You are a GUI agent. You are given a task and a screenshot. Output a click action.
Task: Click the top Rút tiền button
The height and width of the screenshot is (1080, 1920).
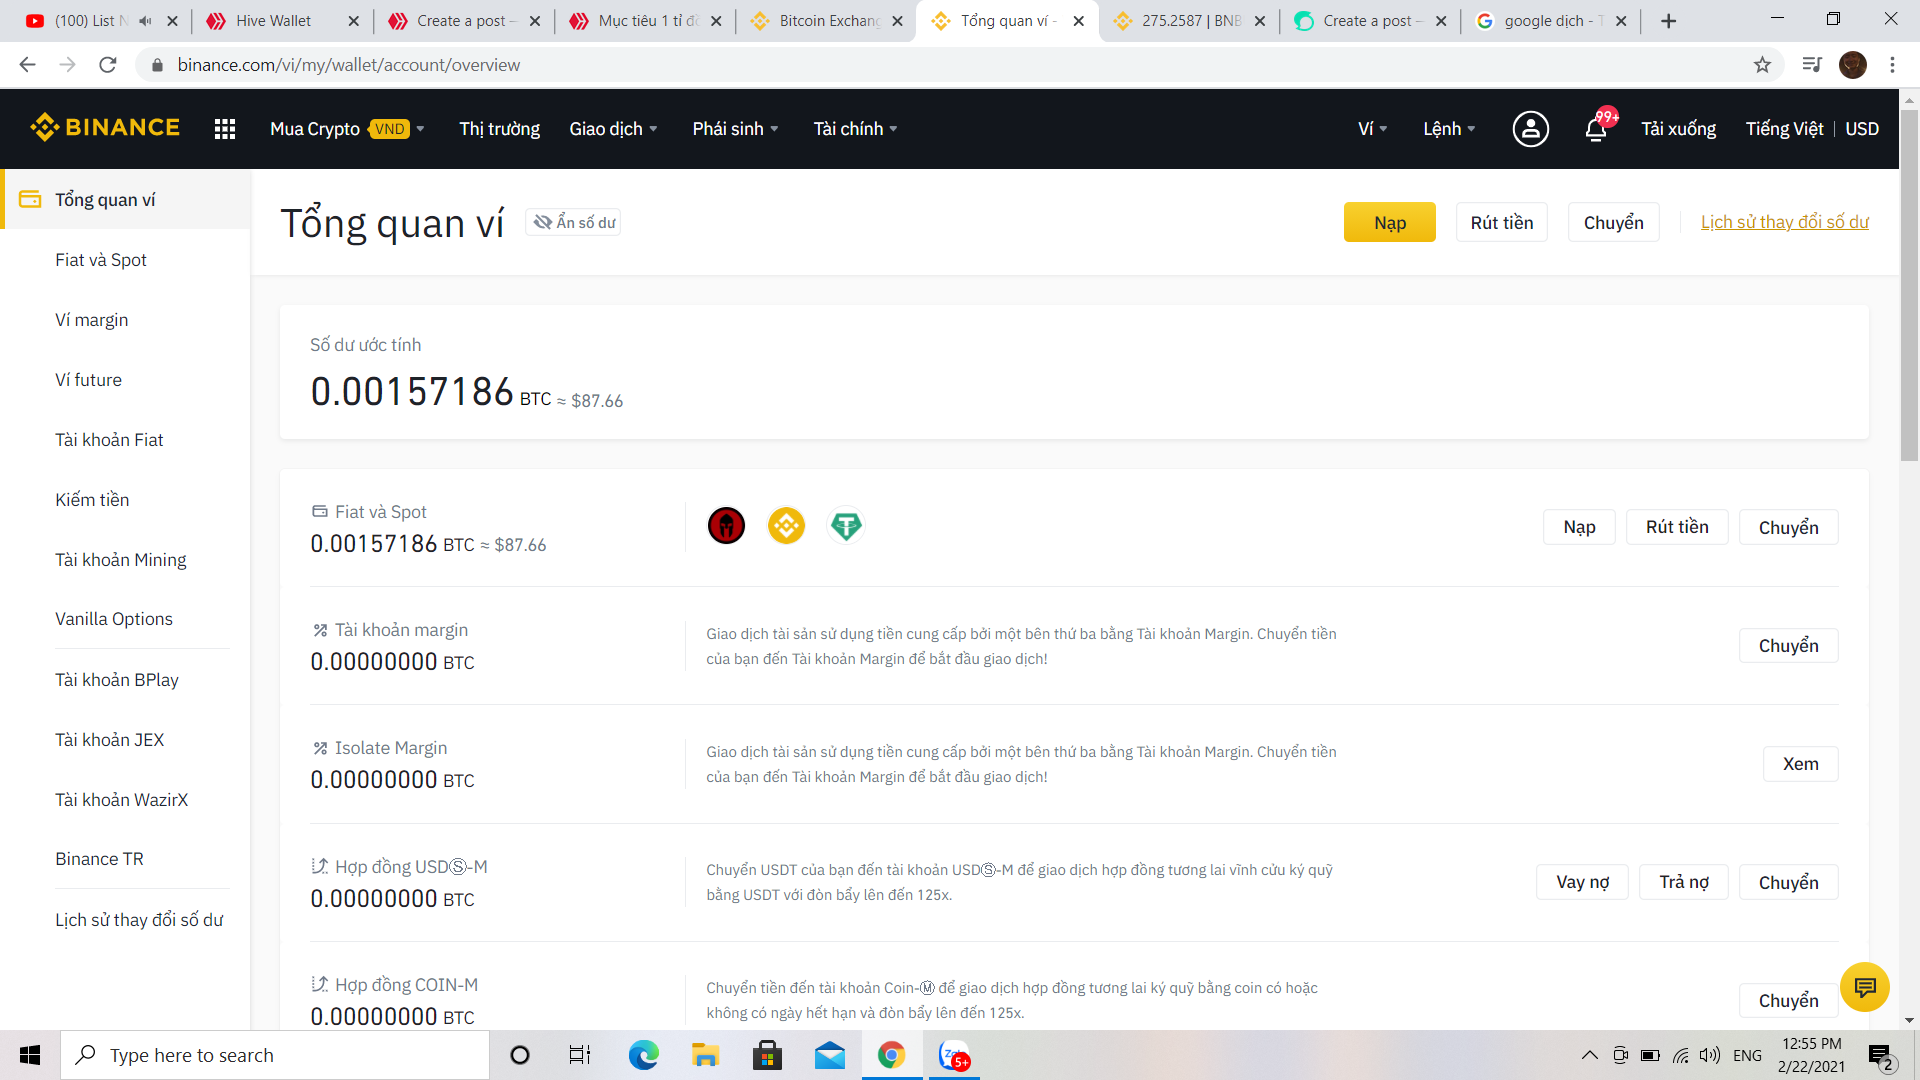1501,222
